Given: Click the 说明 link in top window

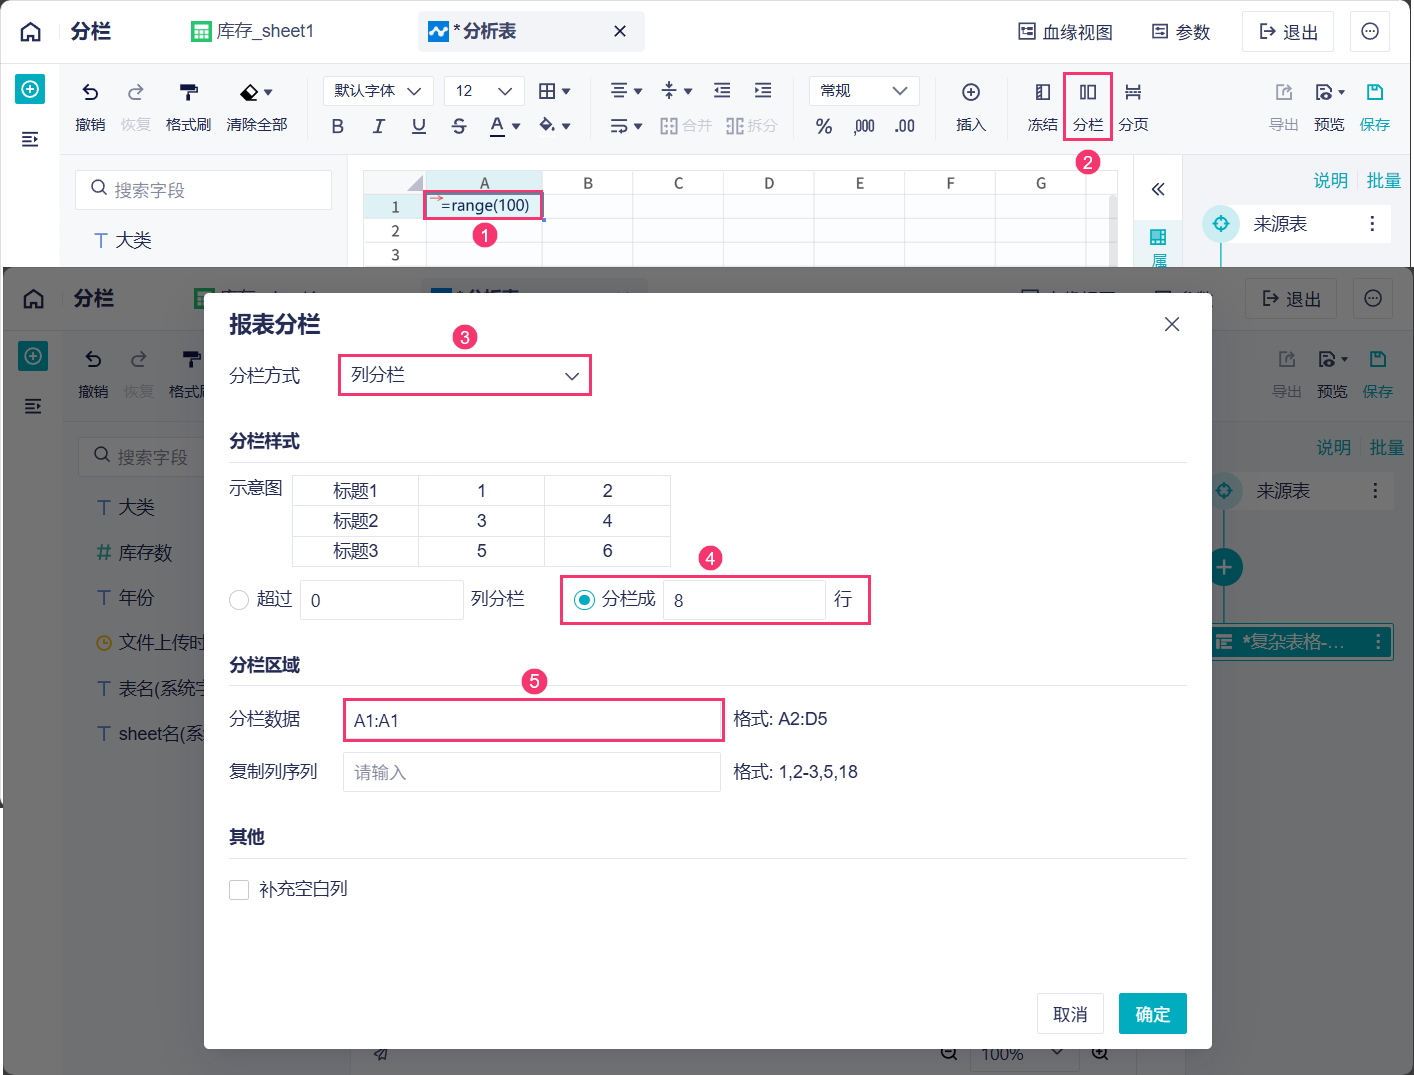Looking at the screenshot, I should (1331, 181).
